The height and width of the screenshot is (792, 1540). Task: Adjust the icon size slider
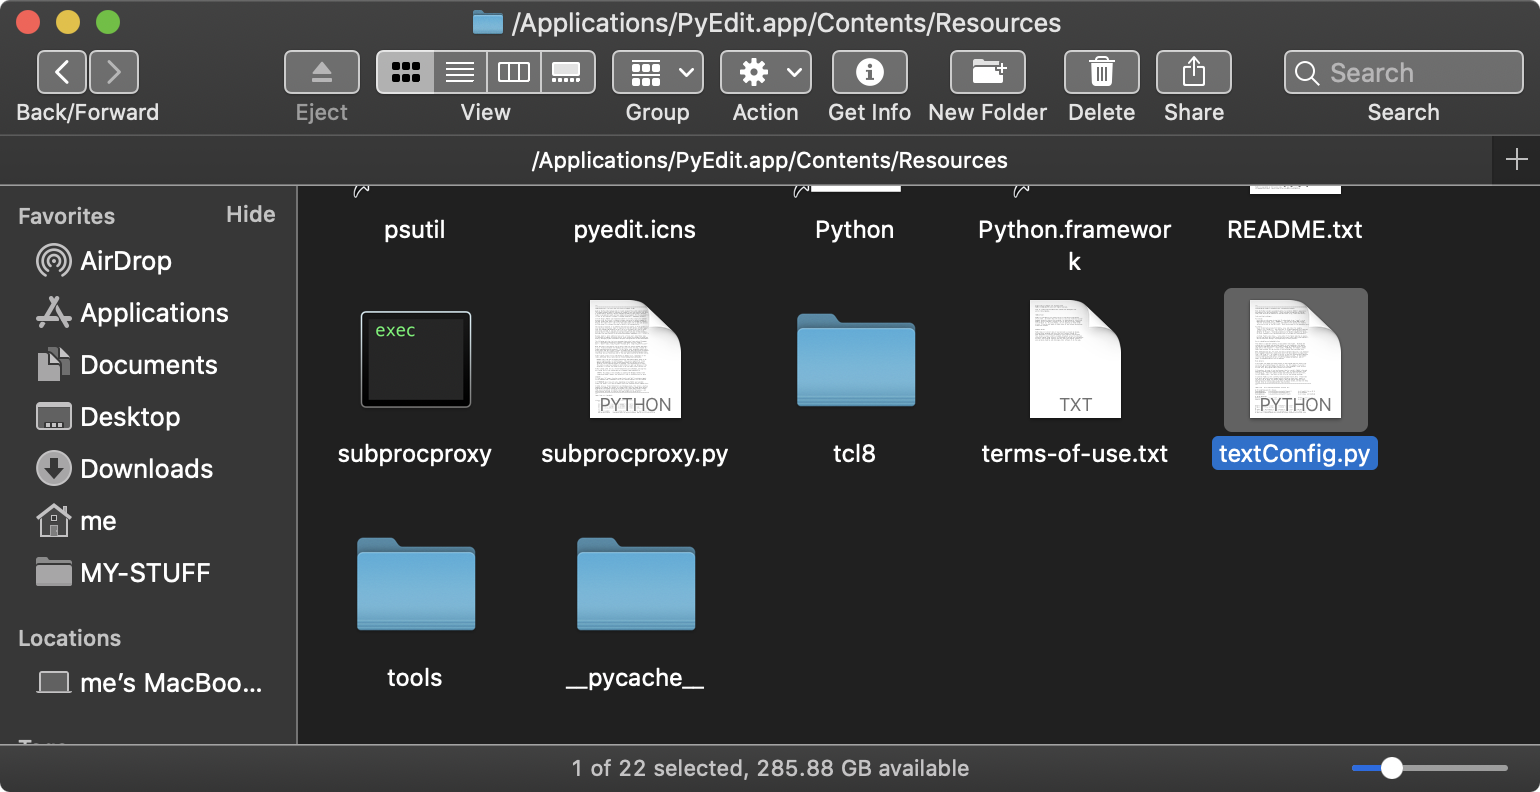click(1392, 768)
